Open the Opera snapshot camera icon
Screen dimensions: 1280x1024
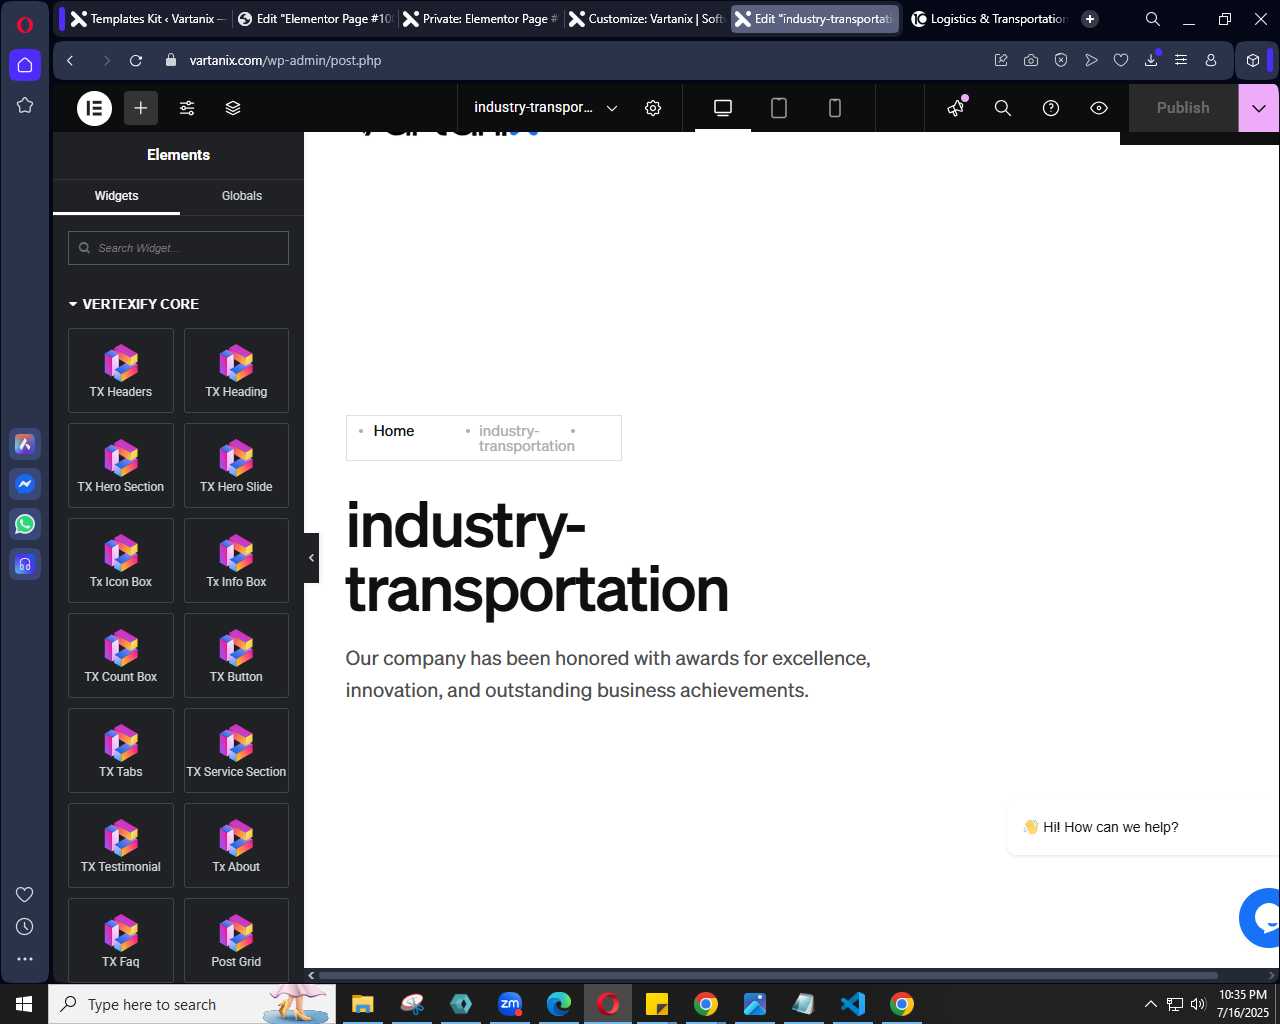point(1031,61)
